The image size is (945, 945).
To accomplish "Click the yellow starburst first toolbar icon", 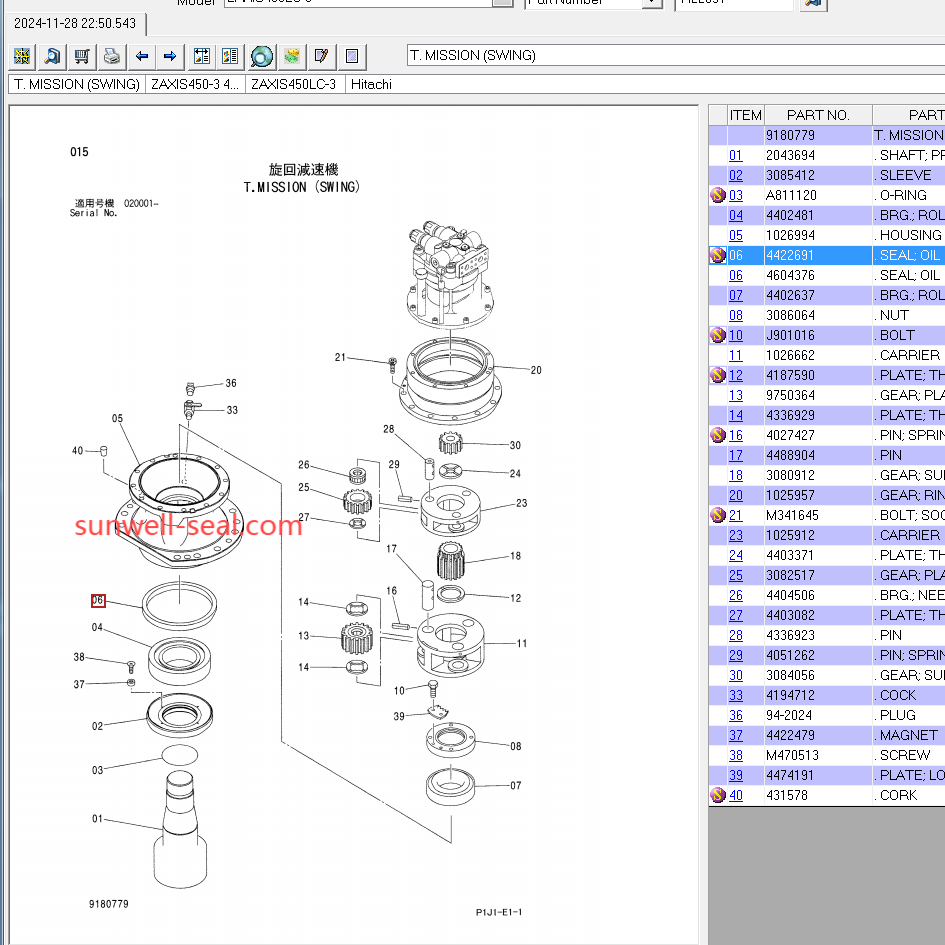I will pyautogui.click(x=22, y=56).
